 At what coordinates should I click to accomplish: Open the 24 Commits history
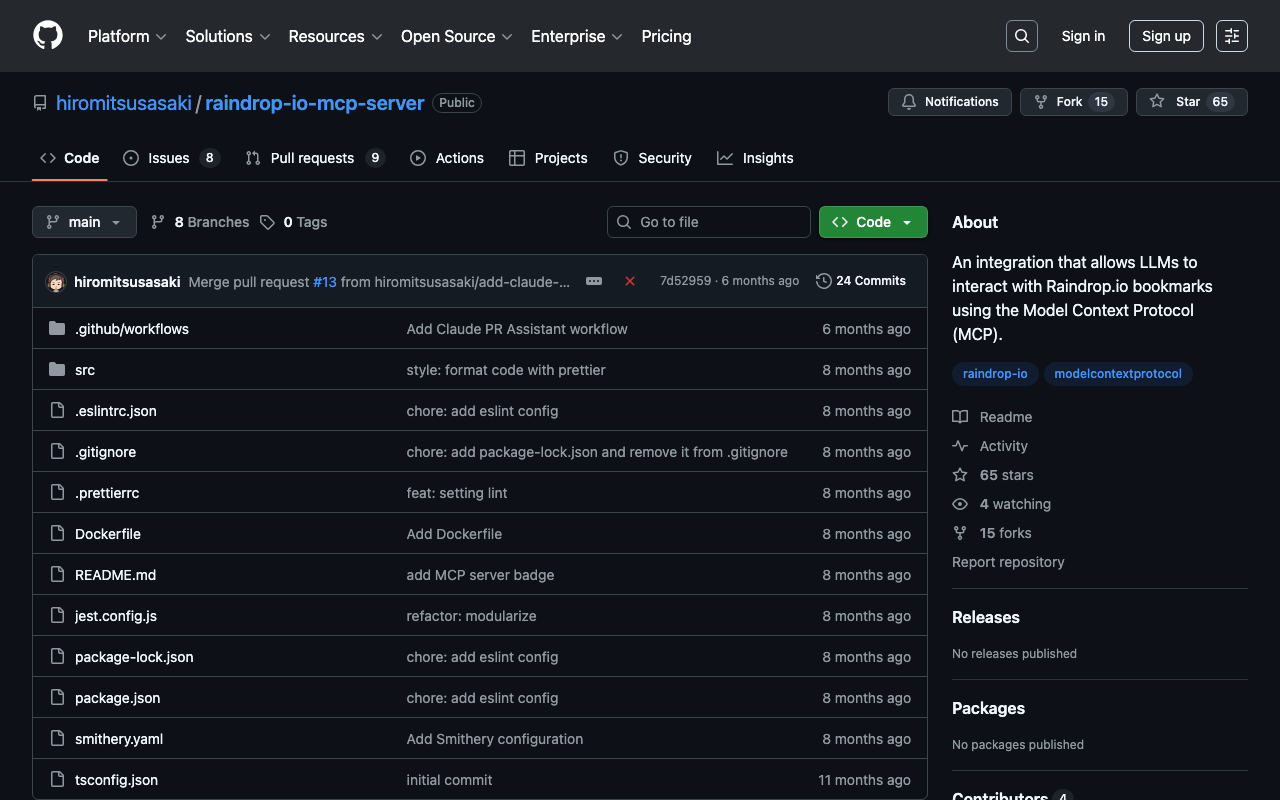coord(861,281)
